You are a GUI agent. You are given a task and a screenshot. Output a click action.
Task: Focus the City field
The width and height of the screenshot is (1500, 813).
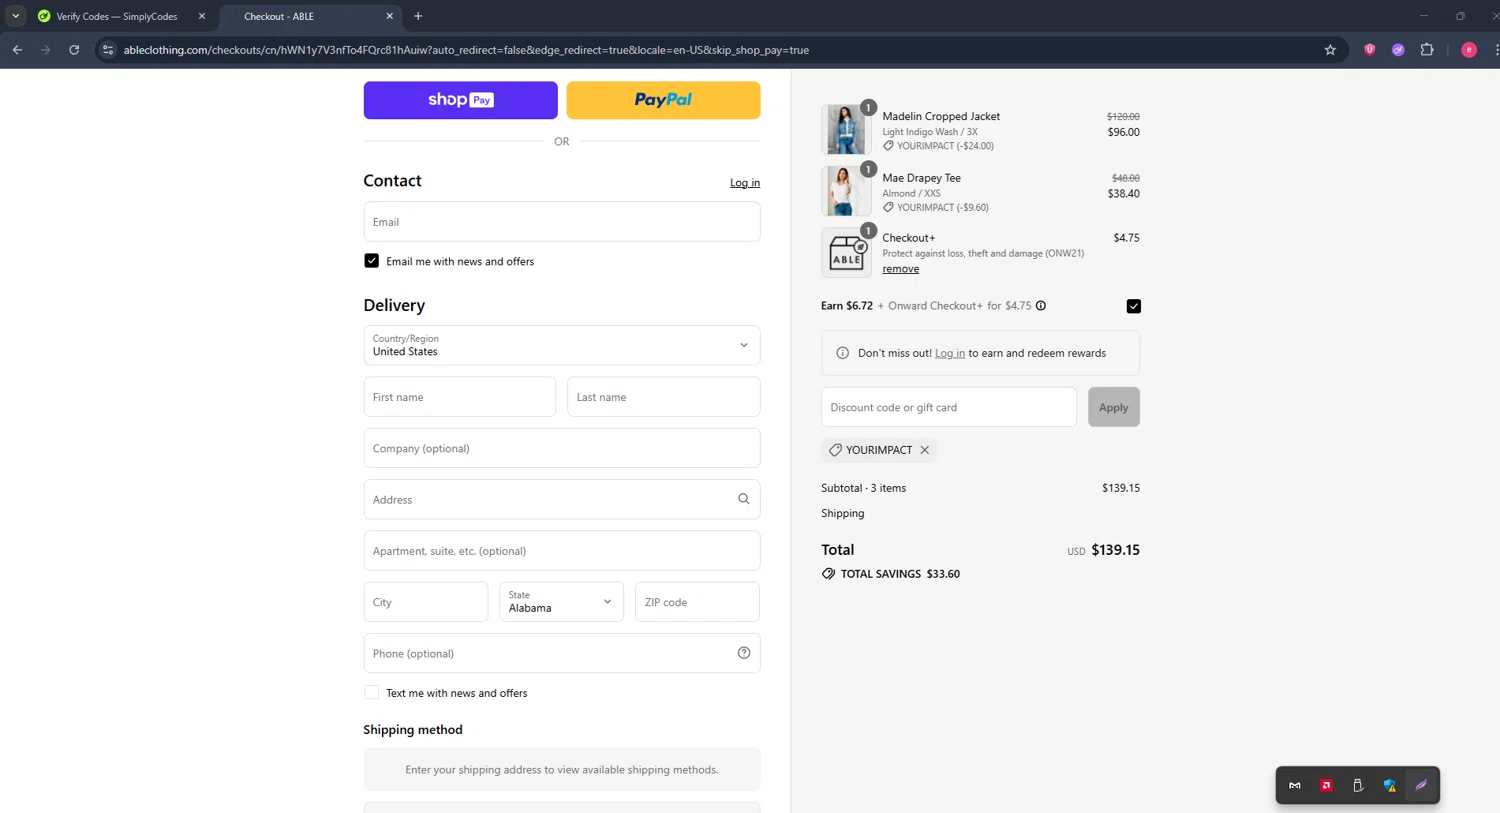[426, 602]
